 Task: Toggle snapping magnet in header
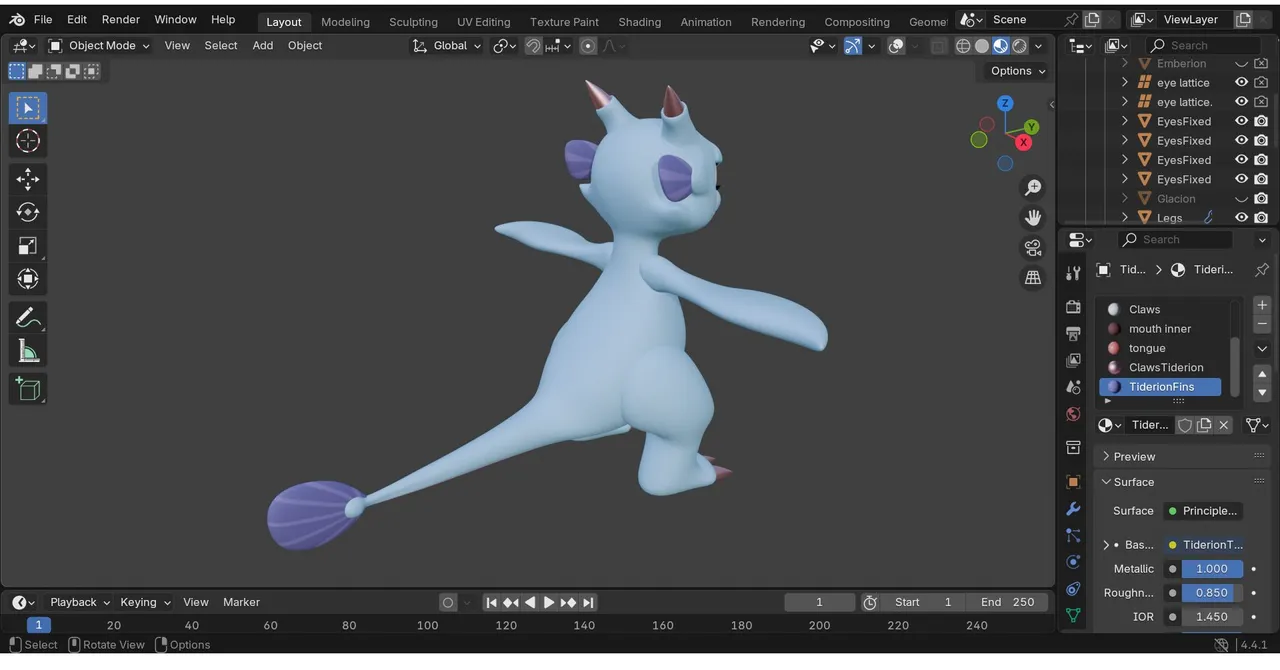(x=533, y=45)
